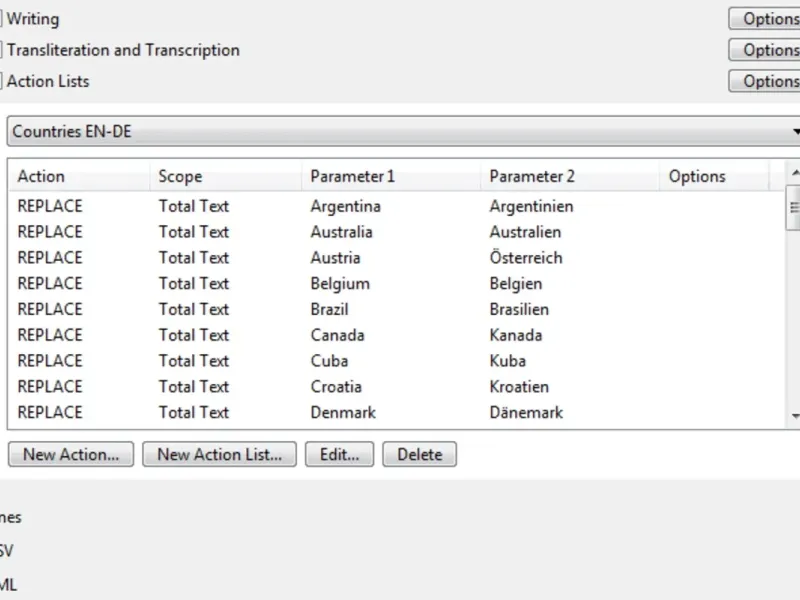Toggle the Transliteration and Transcription checkbox
Image resolution: width=800 pixels, height=600 pixels.
pos(2,50)
